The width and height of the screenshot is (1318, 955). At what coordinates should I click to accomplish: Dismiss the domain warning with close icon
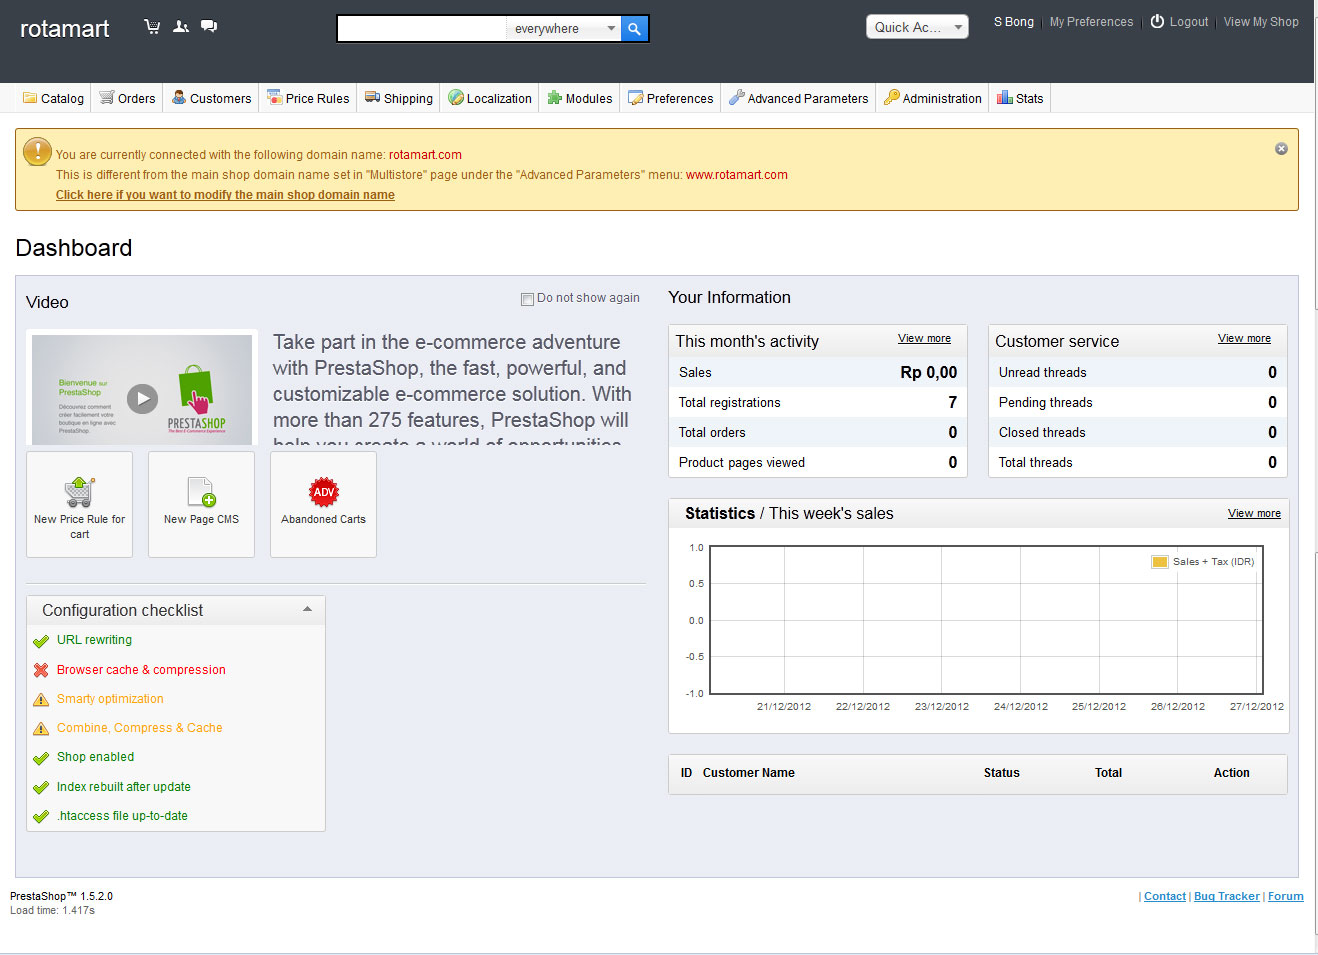[1281, 149]
